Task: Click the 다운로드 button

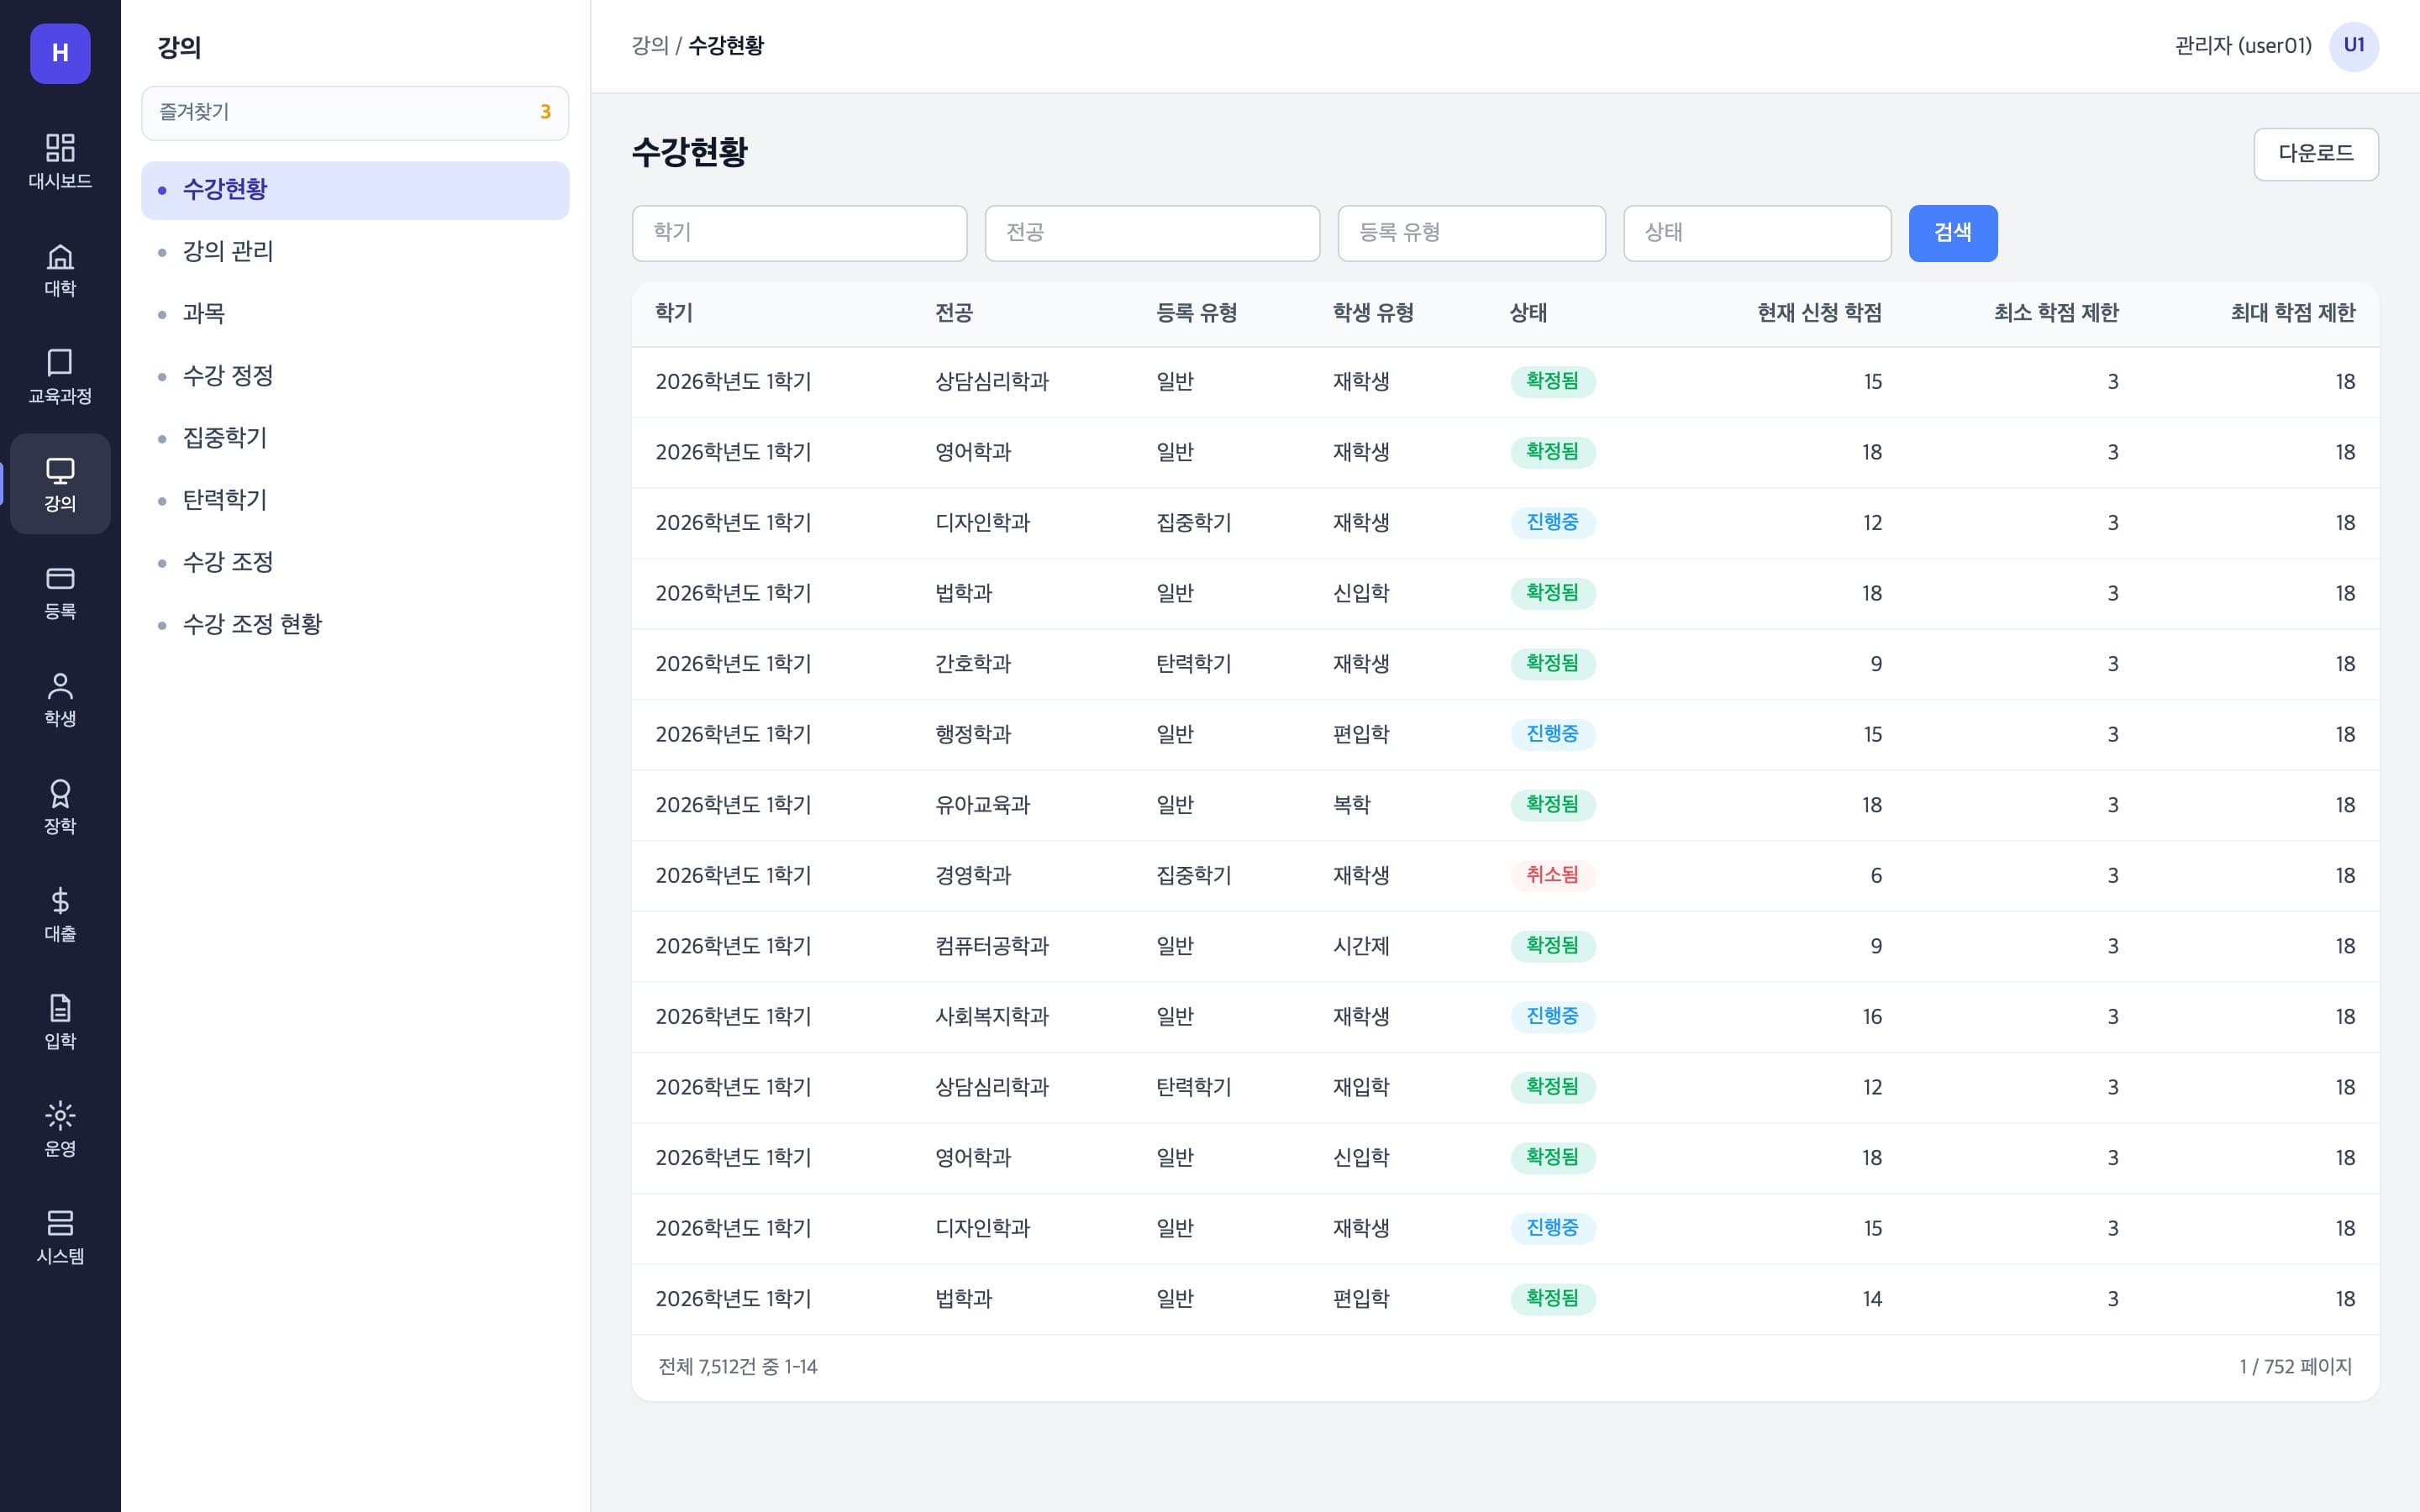Action: coord(2315,154)
